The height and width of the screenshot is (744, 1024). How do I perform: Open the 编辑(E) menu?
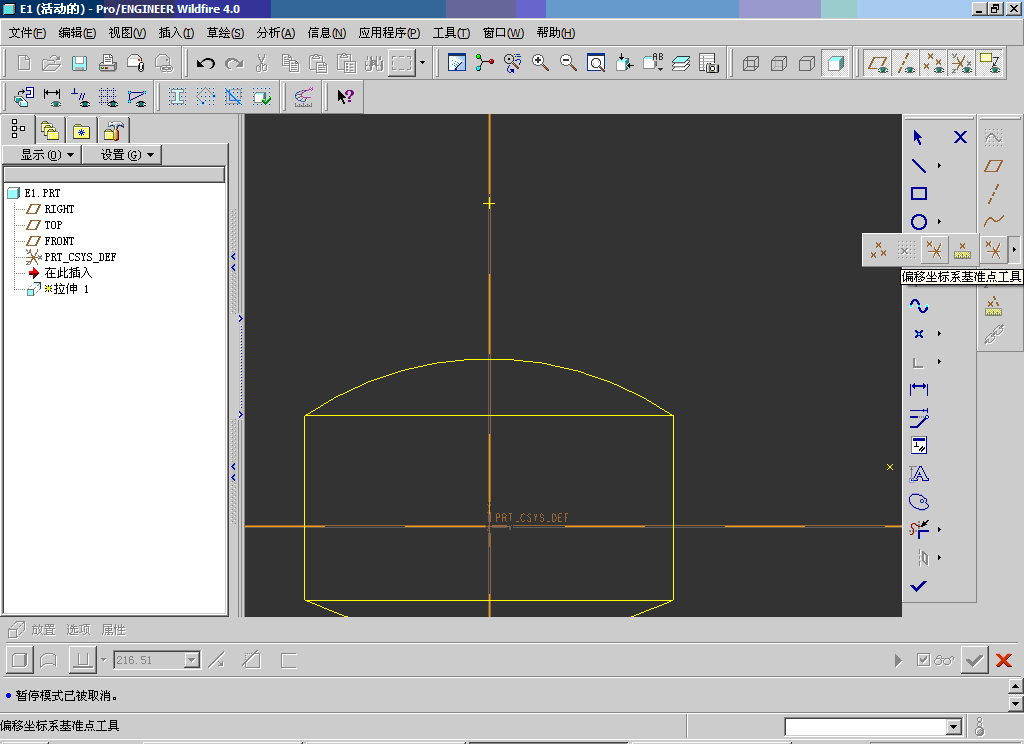pyautogui.click(x=77, y=33)
